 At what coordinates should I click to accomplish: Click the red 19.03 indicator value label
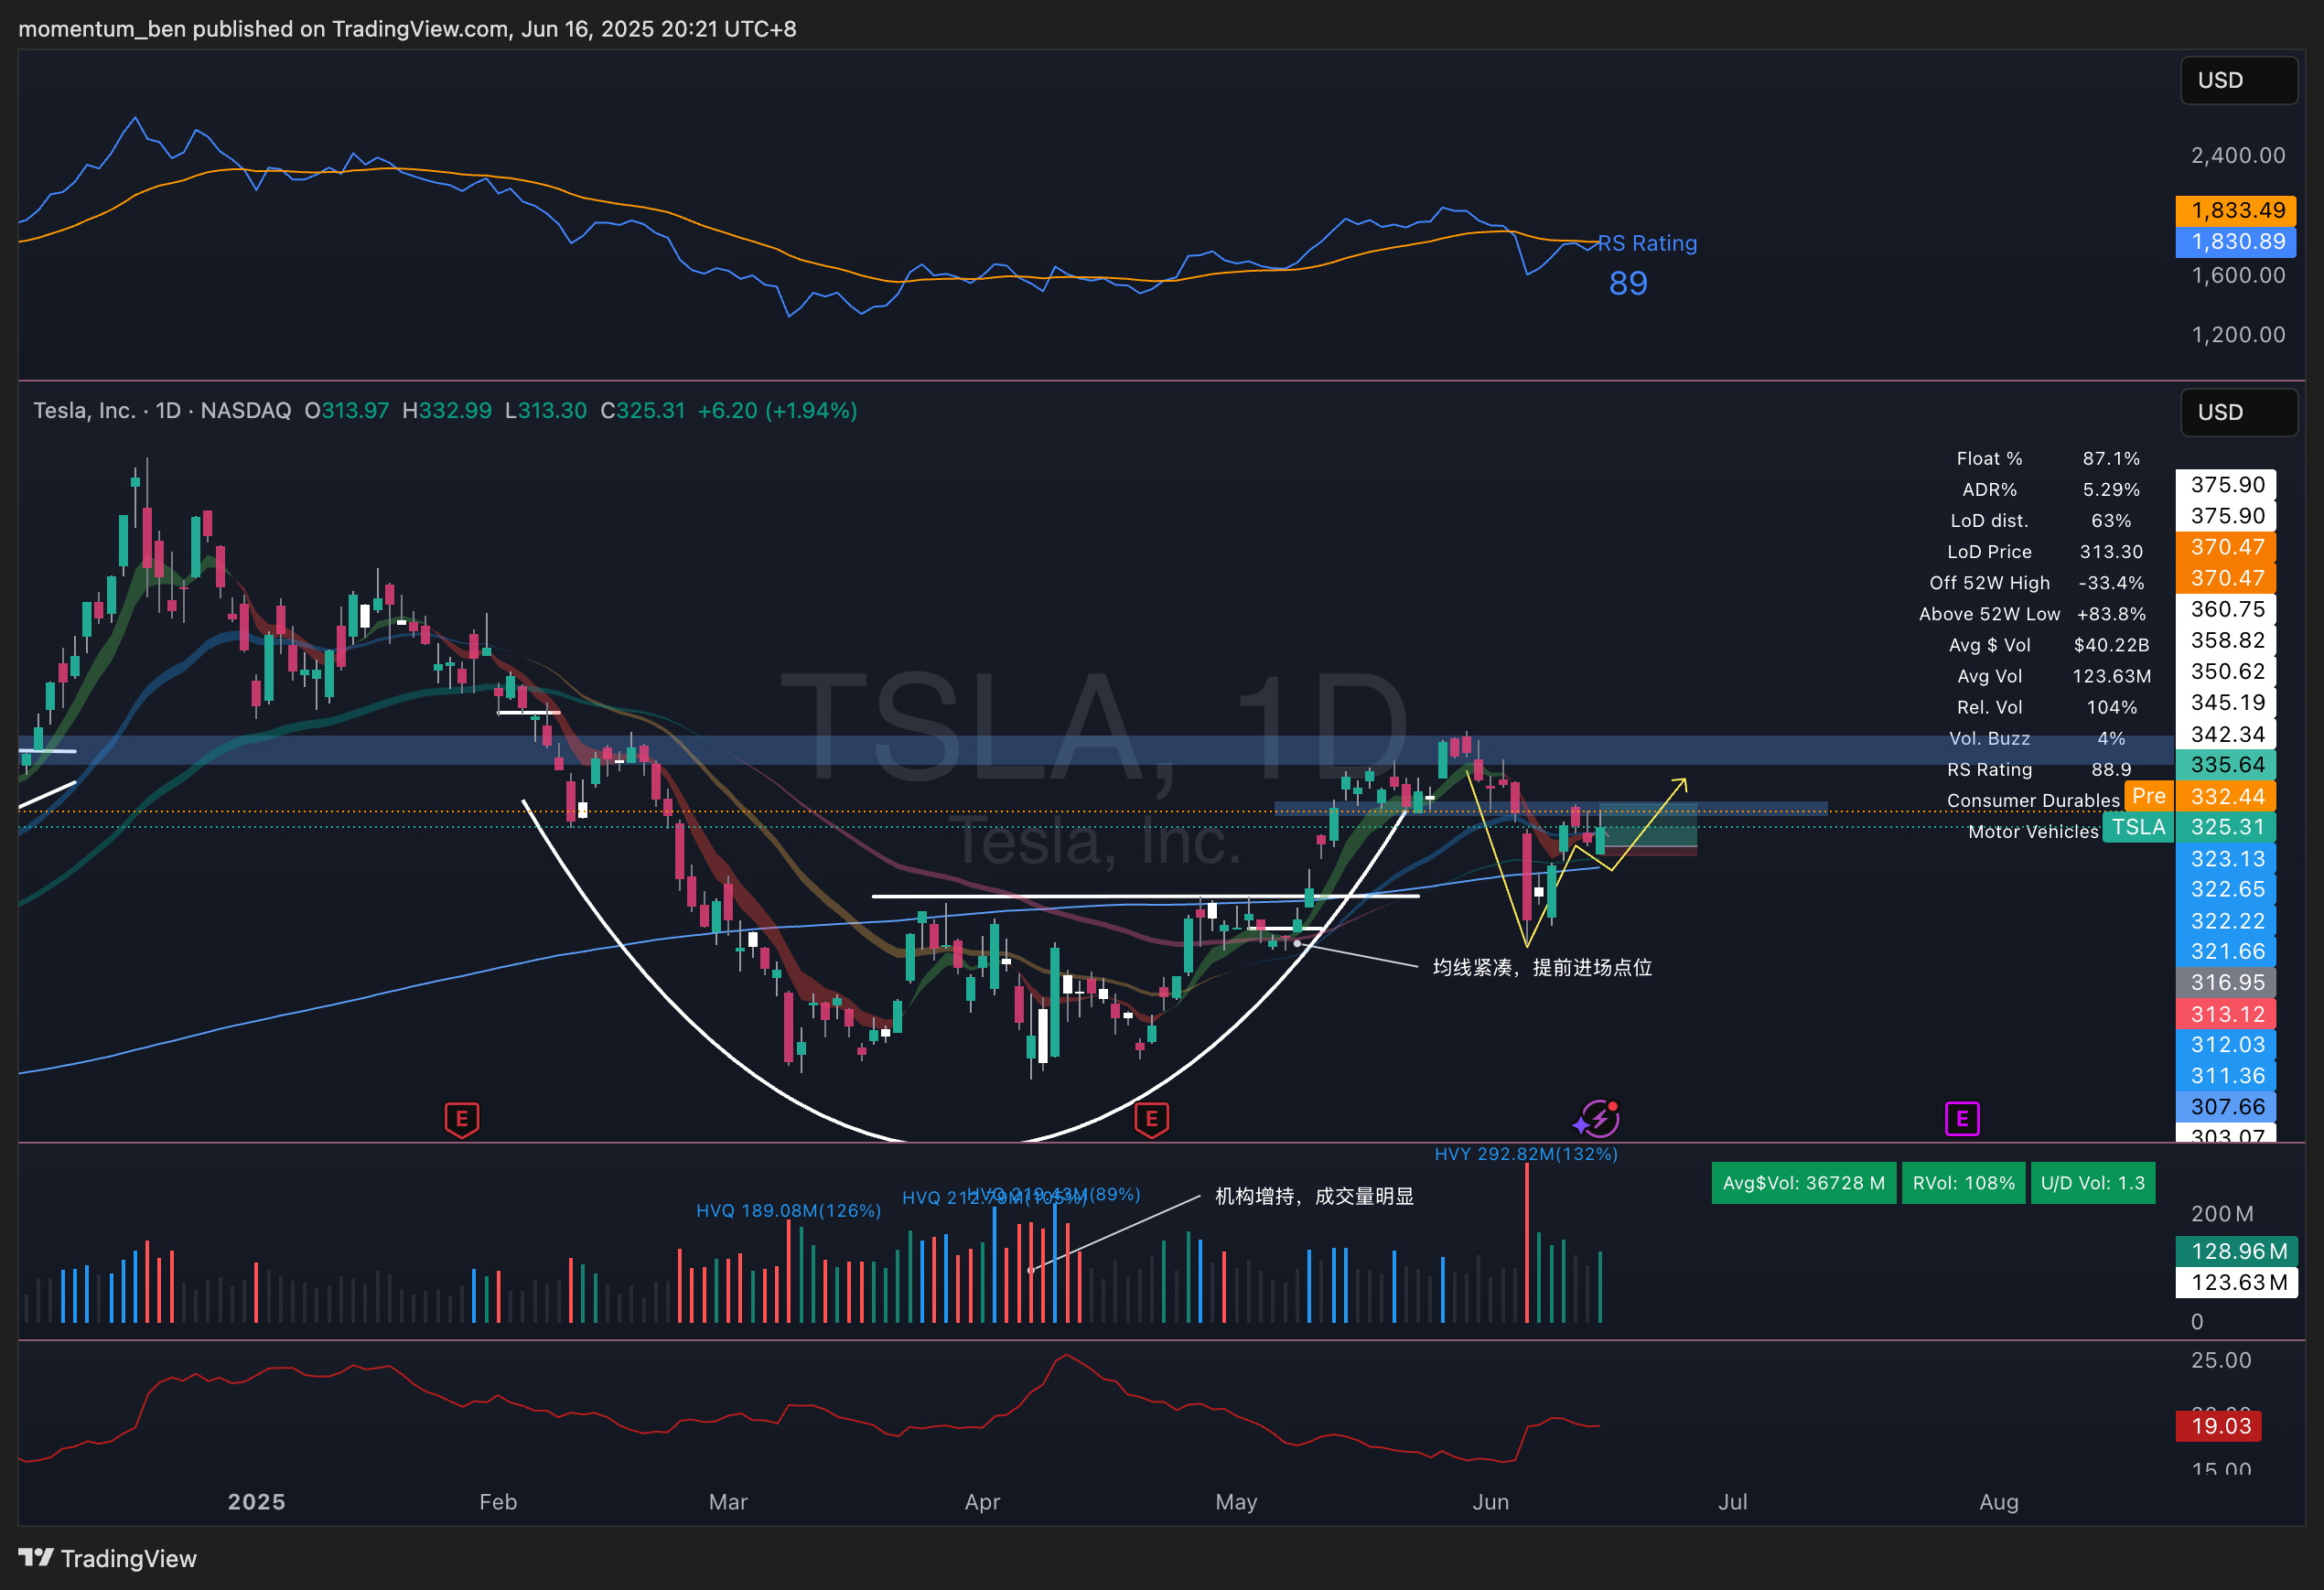pyautogui.click(x=2220, y=1426)
